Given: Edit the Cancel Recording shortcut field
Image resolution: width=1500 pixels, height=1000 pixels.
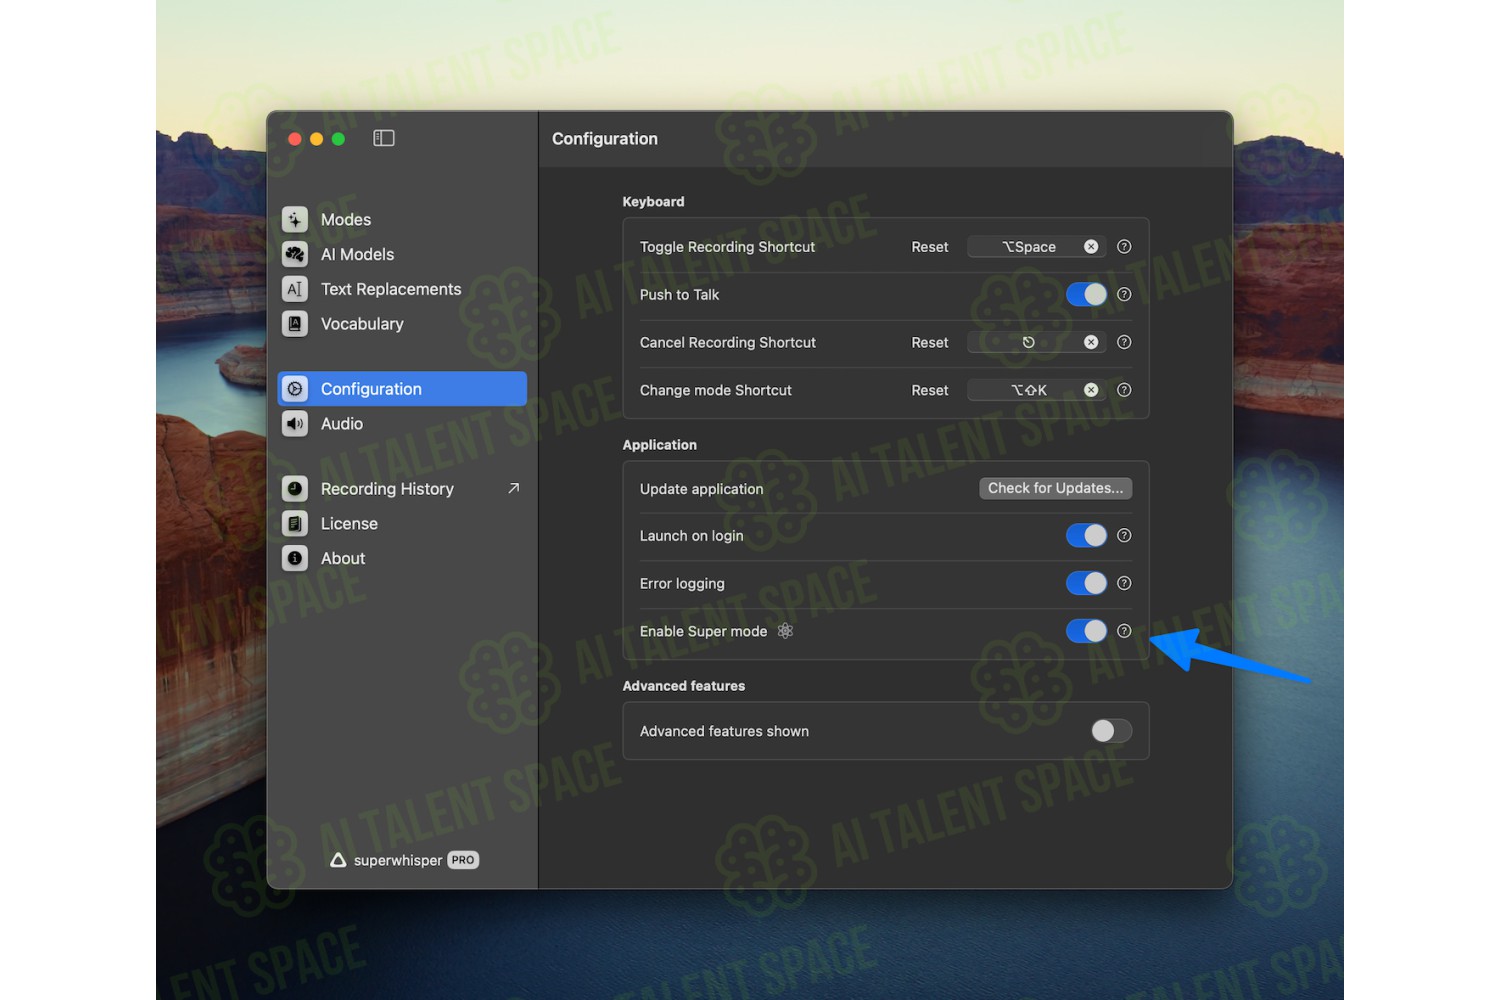Looking at the screenshot, I should pos(1036,343).
